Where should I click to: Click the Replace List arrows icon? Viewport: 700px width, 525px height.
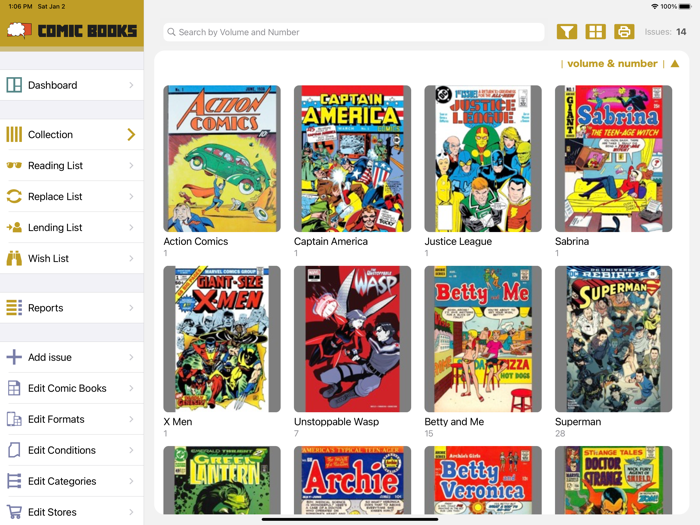pos(14,196)
